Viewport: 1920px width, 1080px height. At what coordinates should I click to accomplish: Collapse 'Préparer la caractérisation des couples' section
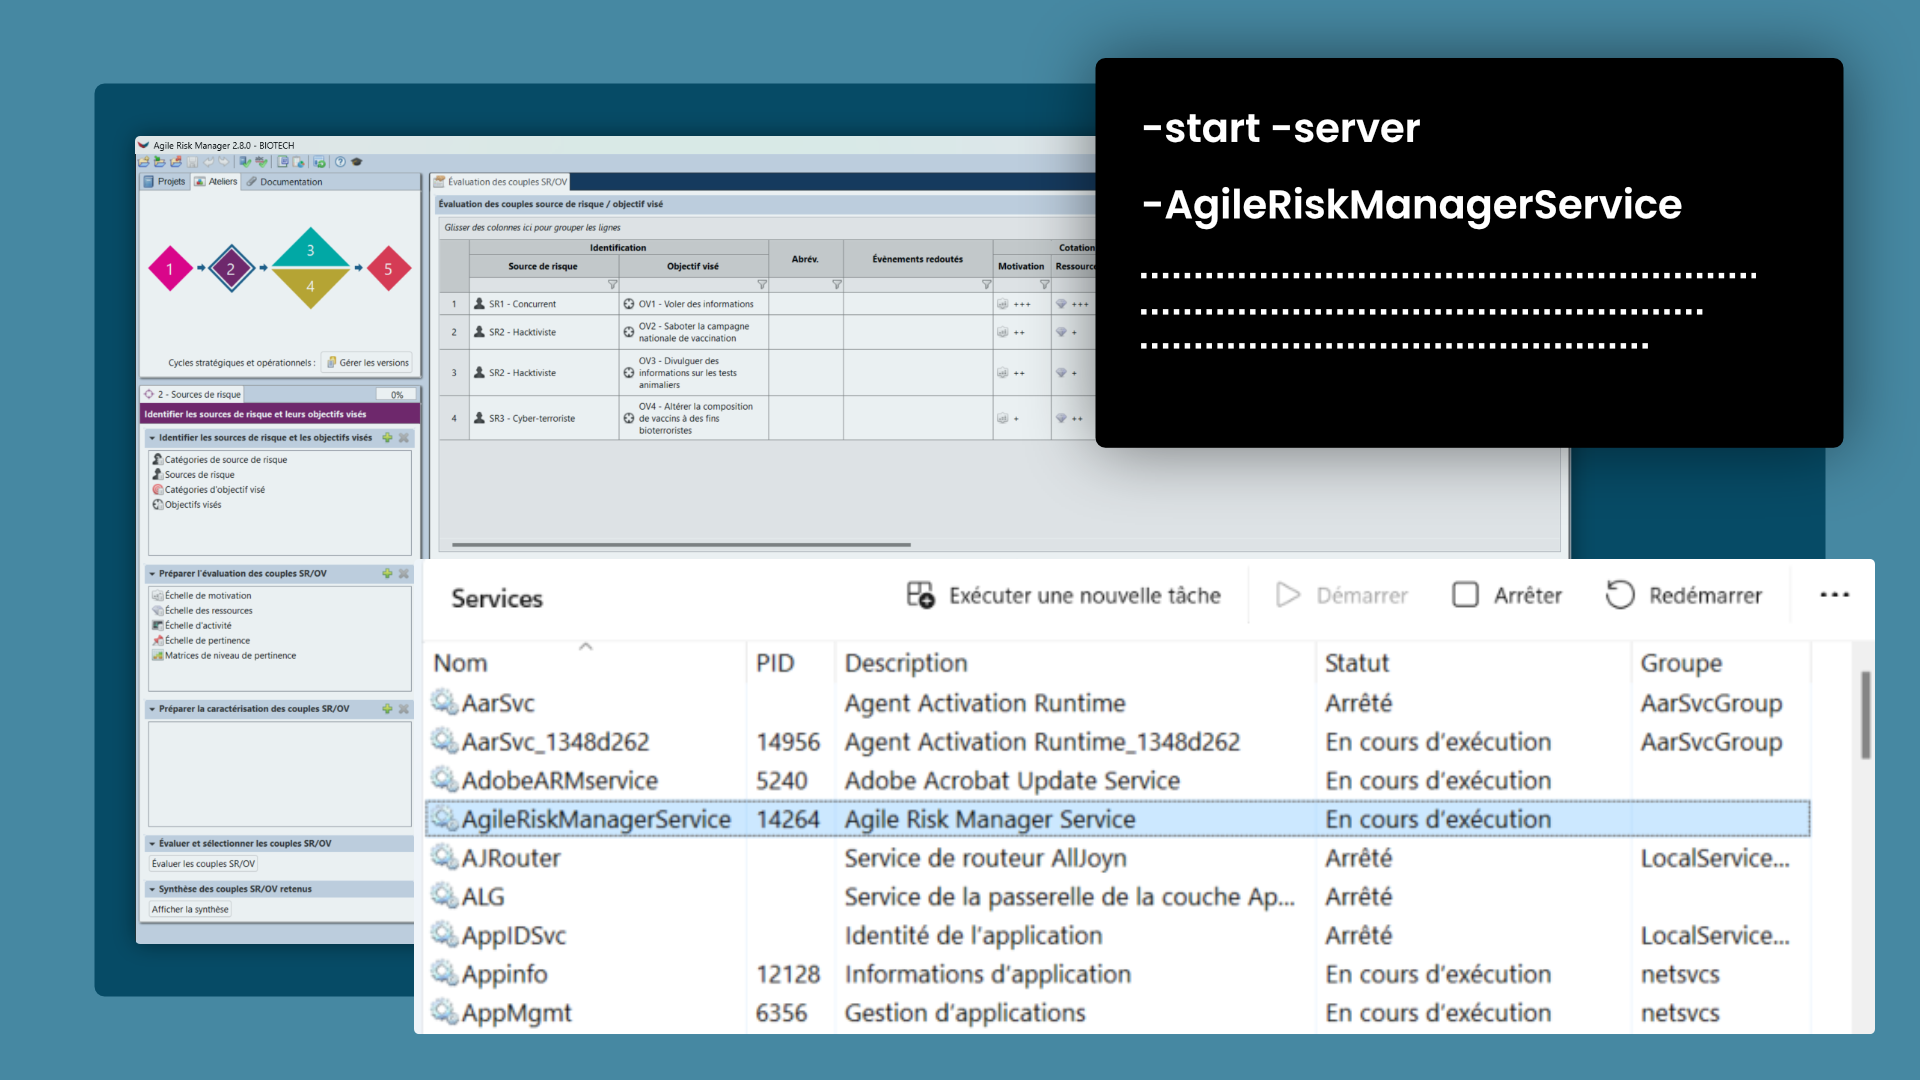[x=152, y=709]
